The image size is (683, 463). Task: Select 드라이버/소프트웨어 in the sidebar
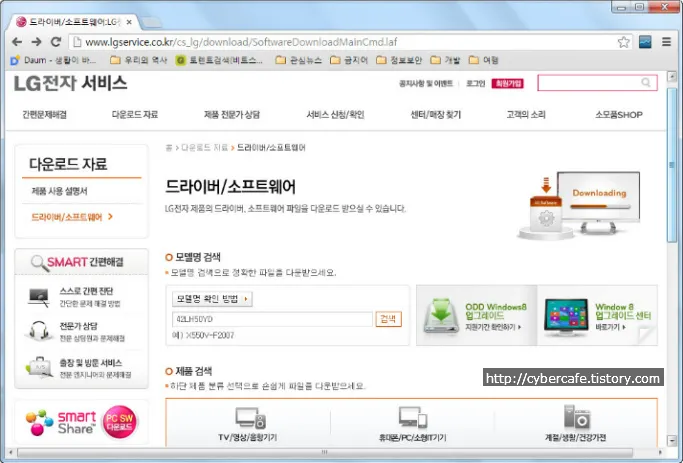point(71,217)
